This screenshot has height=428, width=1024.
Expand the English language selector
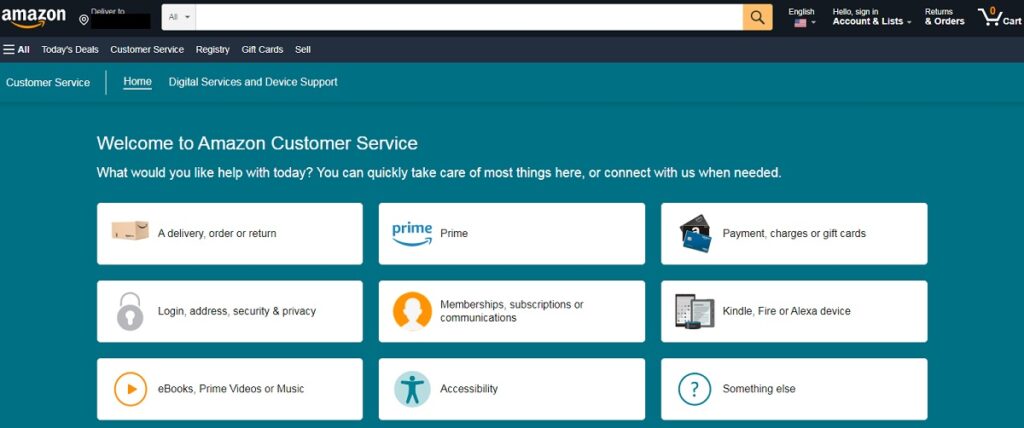[x=801, y=17]
